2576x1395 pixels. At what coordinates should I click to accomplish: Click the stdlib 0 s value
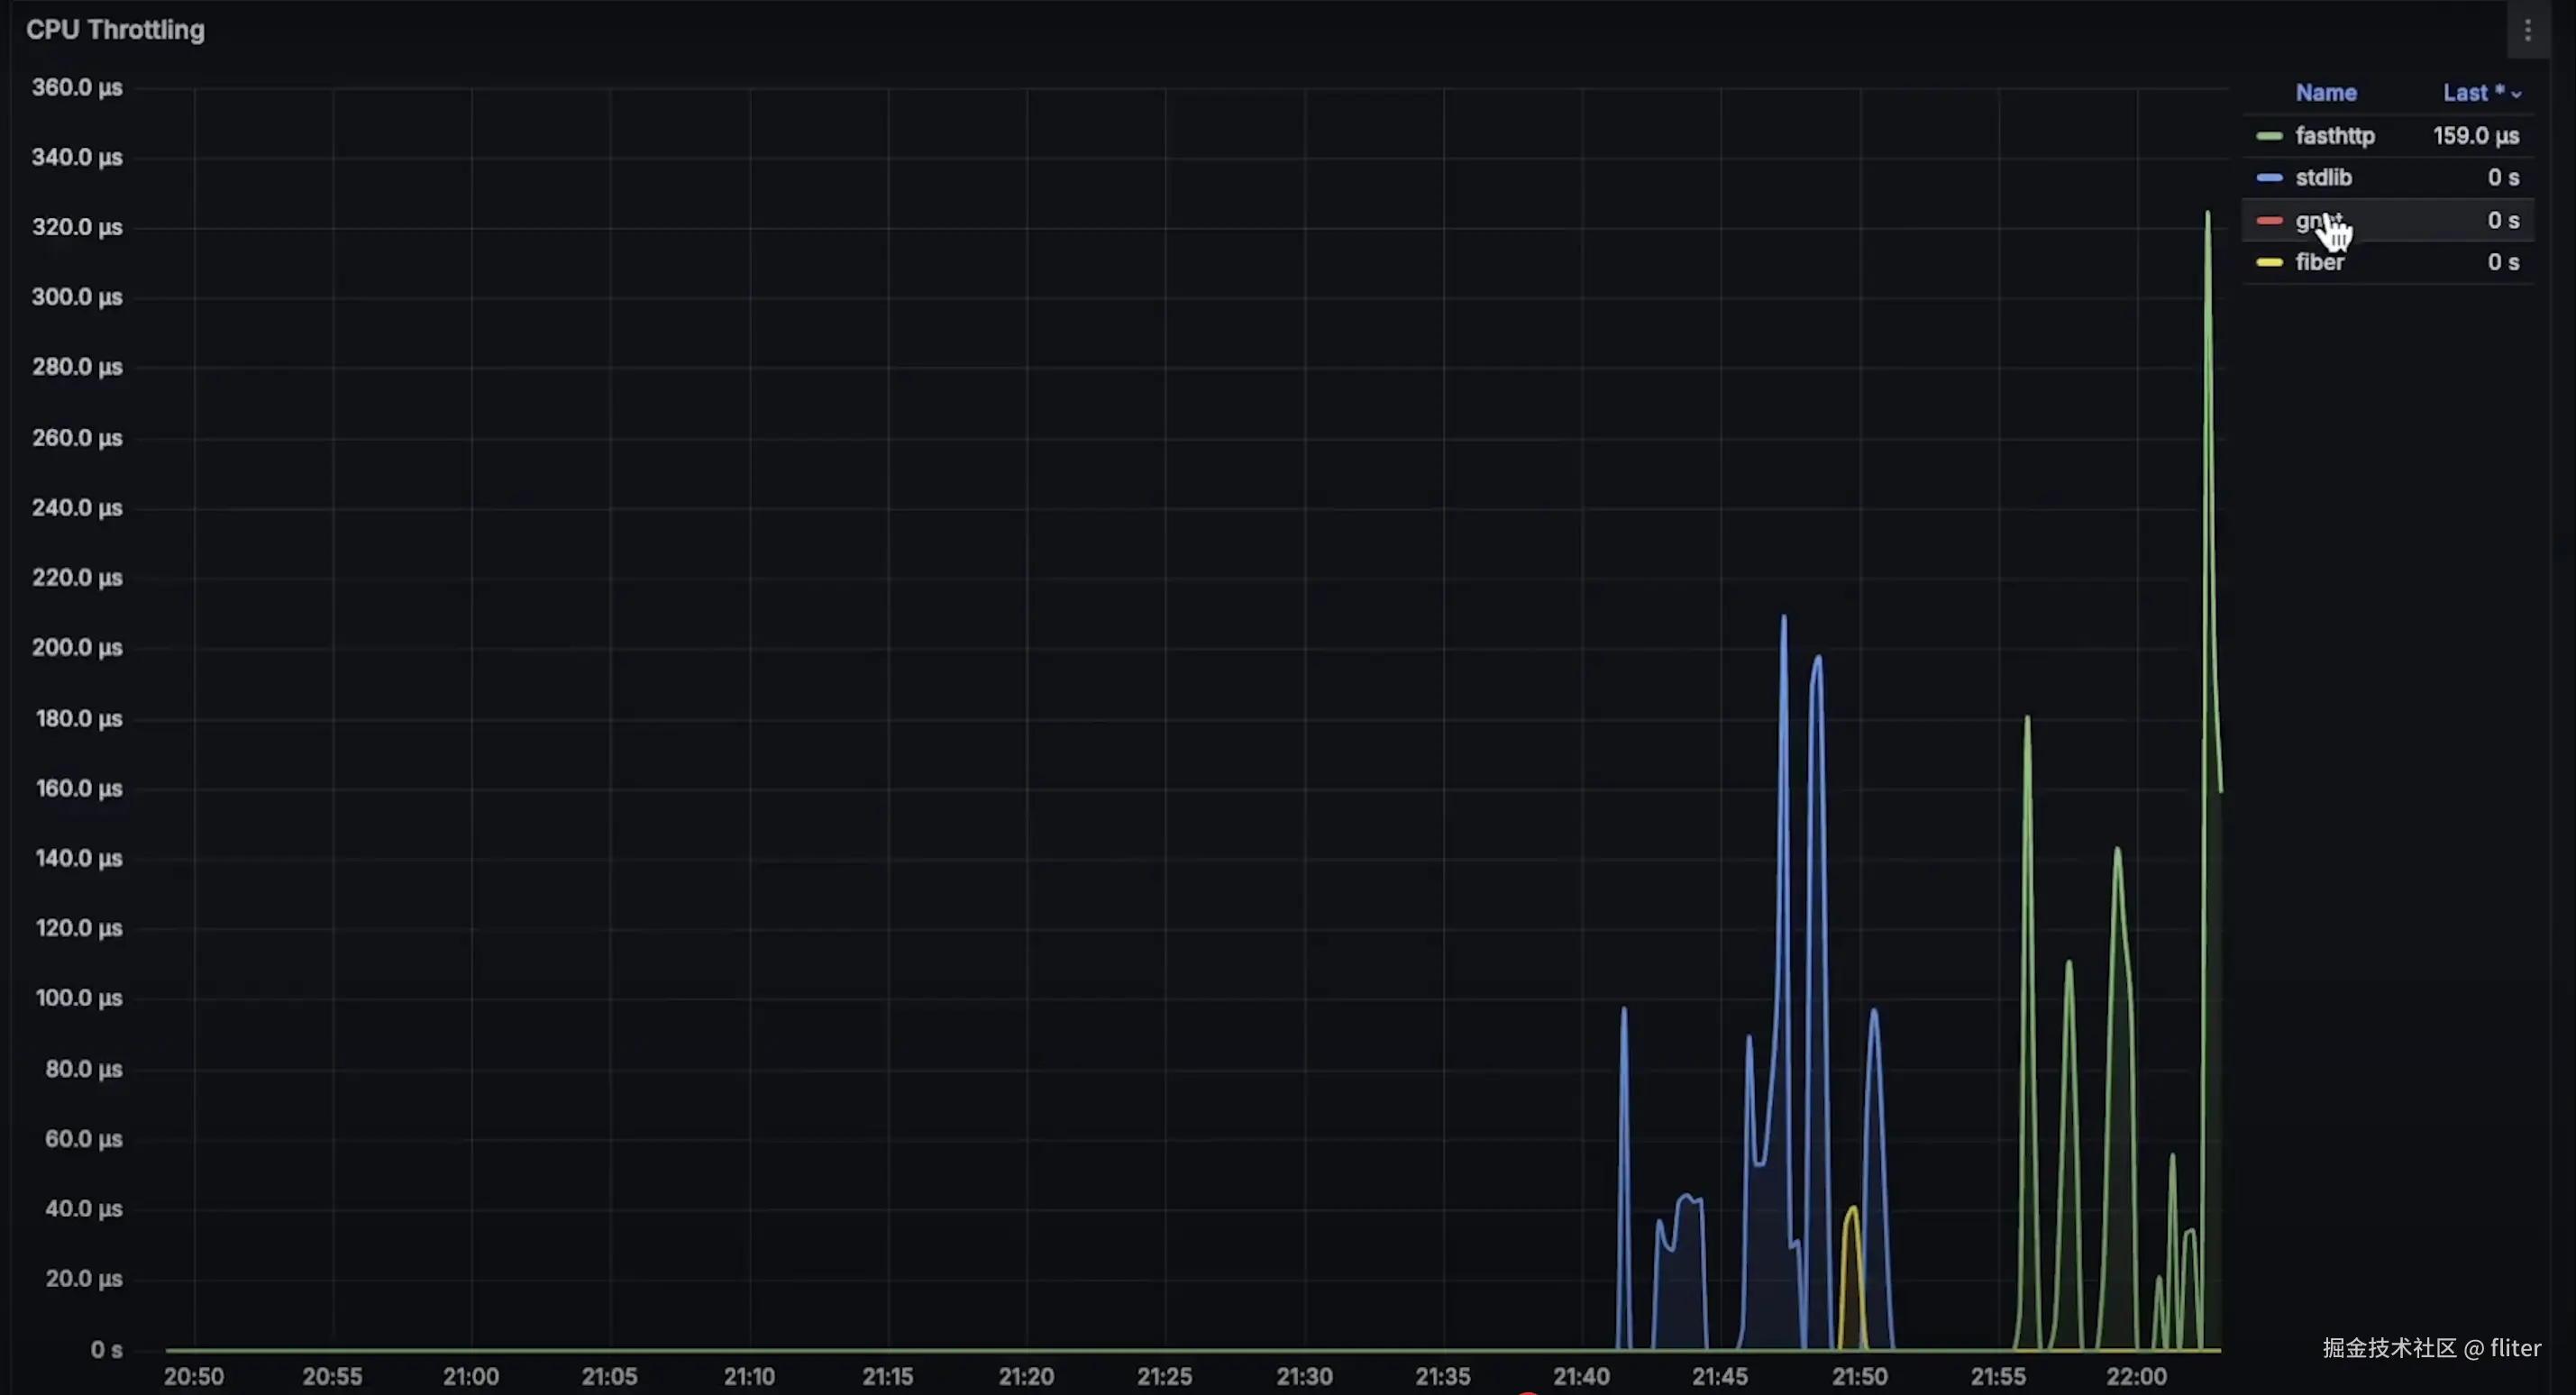click(2502, 178)
